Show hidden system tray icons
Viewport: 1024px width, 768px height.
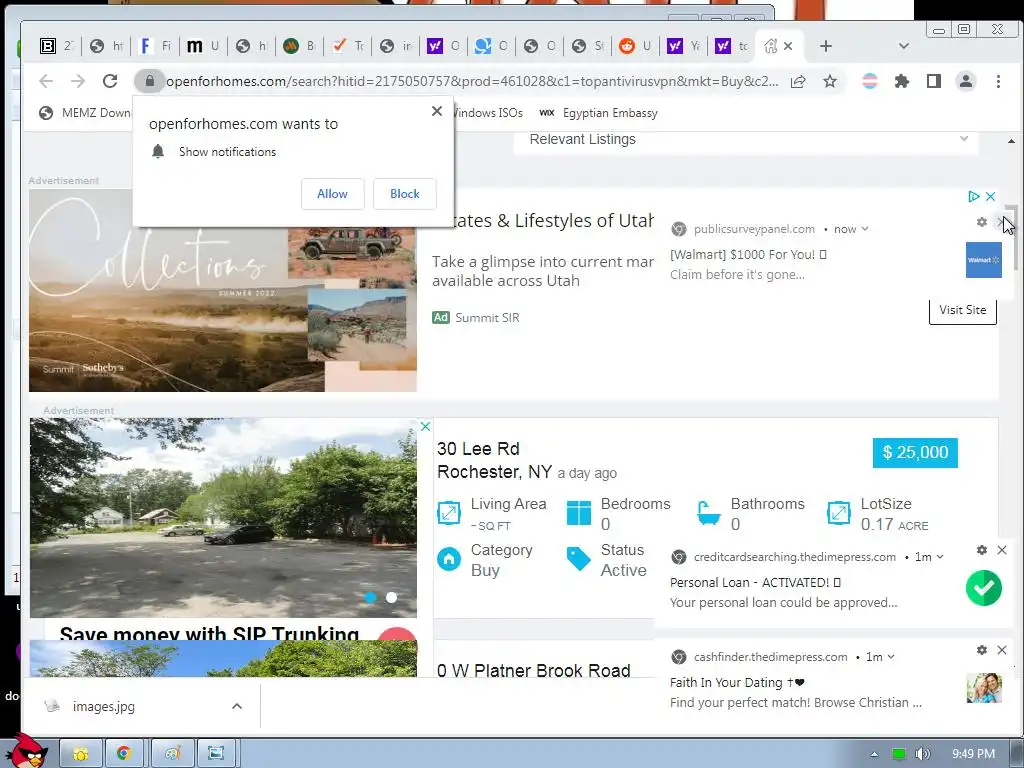pyautogui.click(x=874, y=754)
